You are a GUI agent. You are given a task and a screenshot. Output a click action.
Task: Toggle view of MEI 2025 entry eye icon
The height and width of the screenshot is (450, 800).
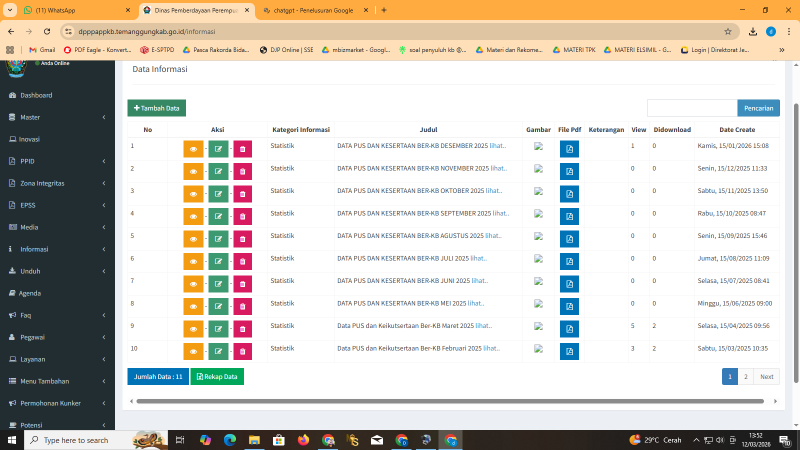point(193,304)
